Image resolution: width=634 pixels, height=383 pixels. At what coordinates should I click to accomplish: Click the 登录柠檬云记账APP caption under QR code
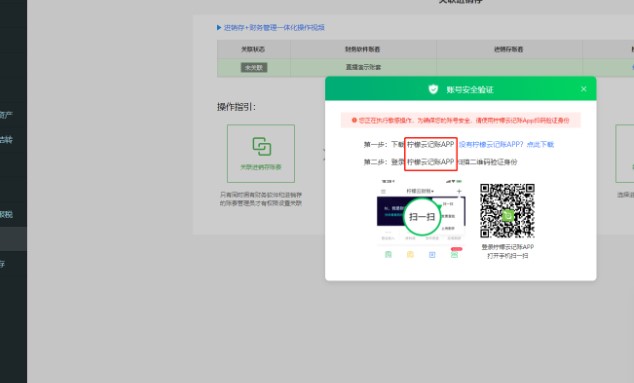coord(507,247)
